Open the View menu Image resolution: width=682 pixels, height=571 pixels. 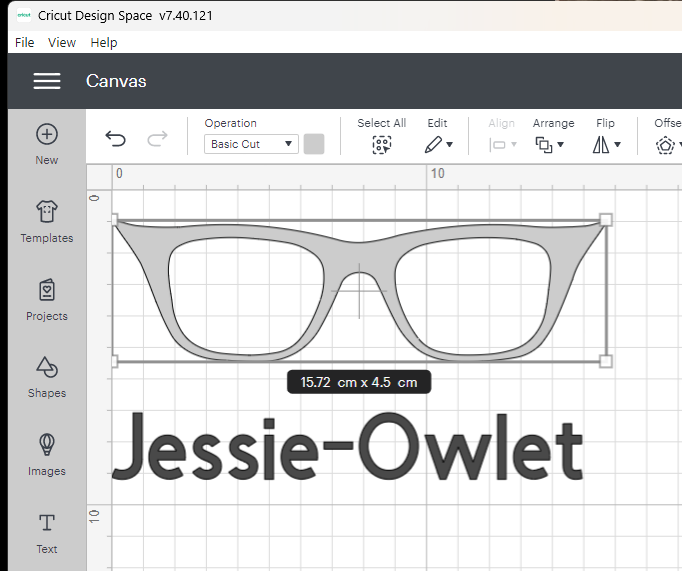(x=62, y=42)
